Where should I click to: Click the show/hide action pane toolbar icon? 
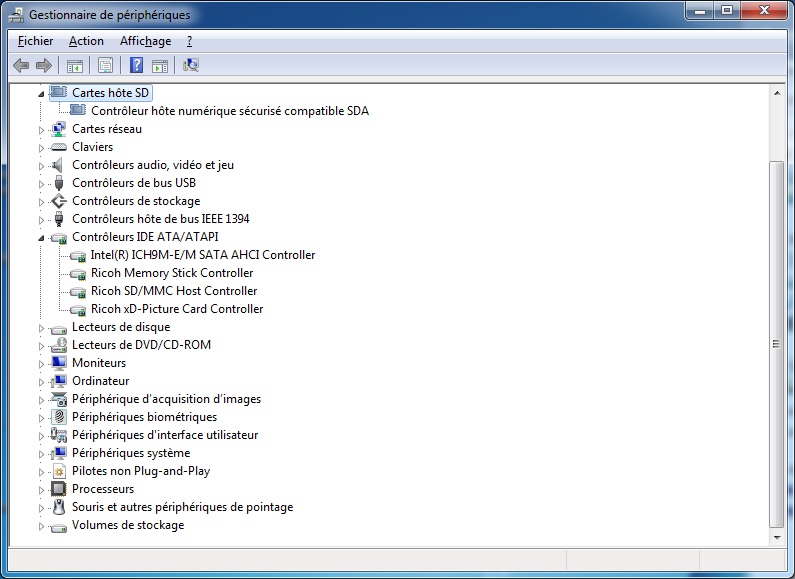160,66
